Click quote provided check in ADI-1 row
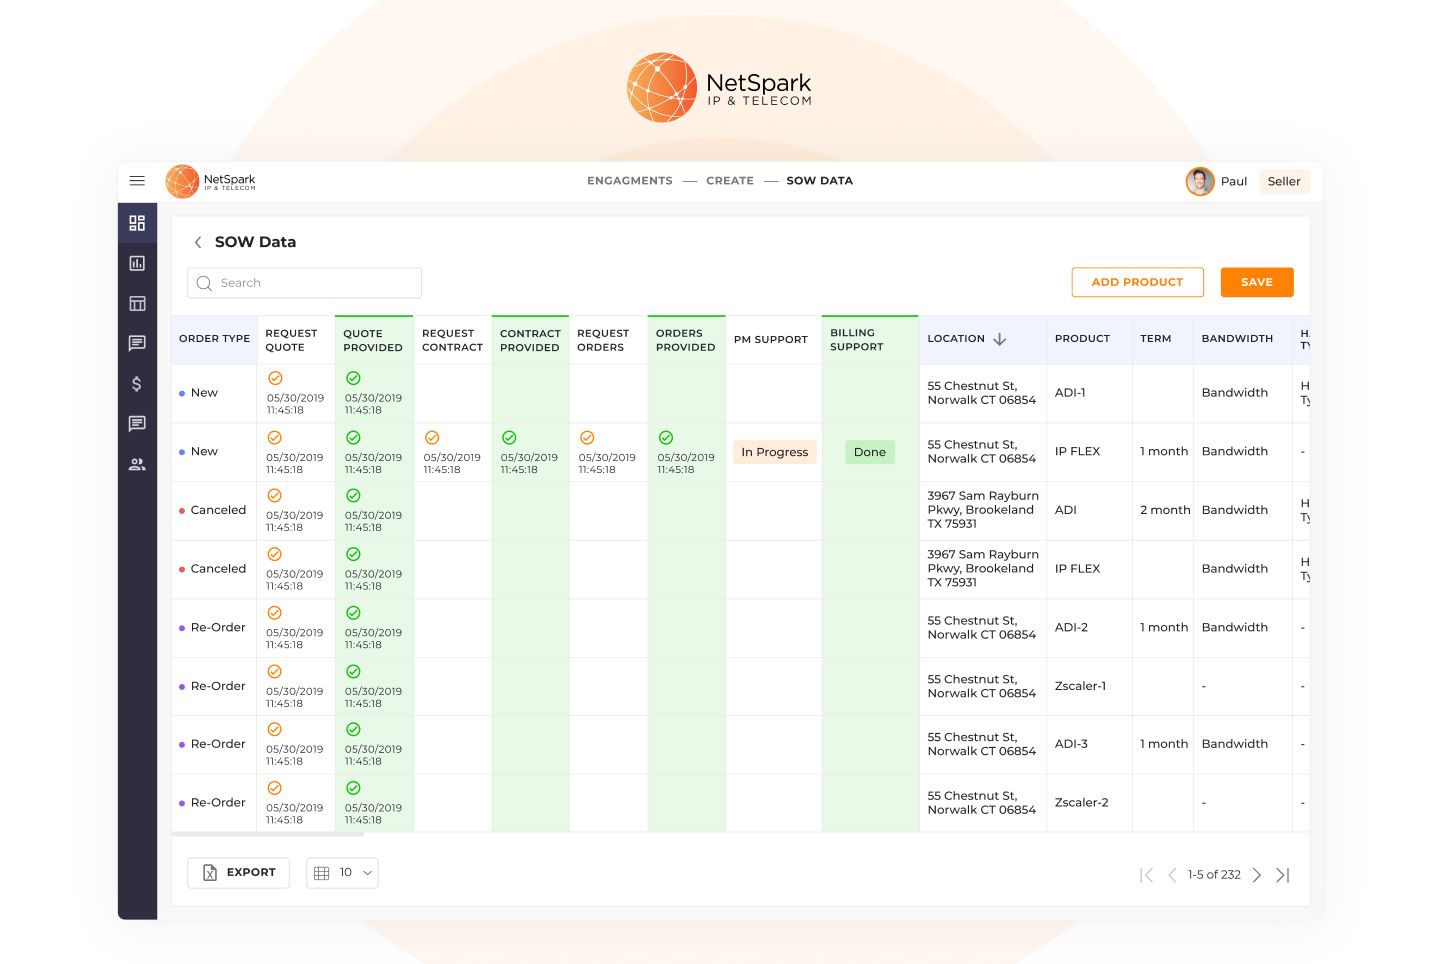 coord(353,378)
